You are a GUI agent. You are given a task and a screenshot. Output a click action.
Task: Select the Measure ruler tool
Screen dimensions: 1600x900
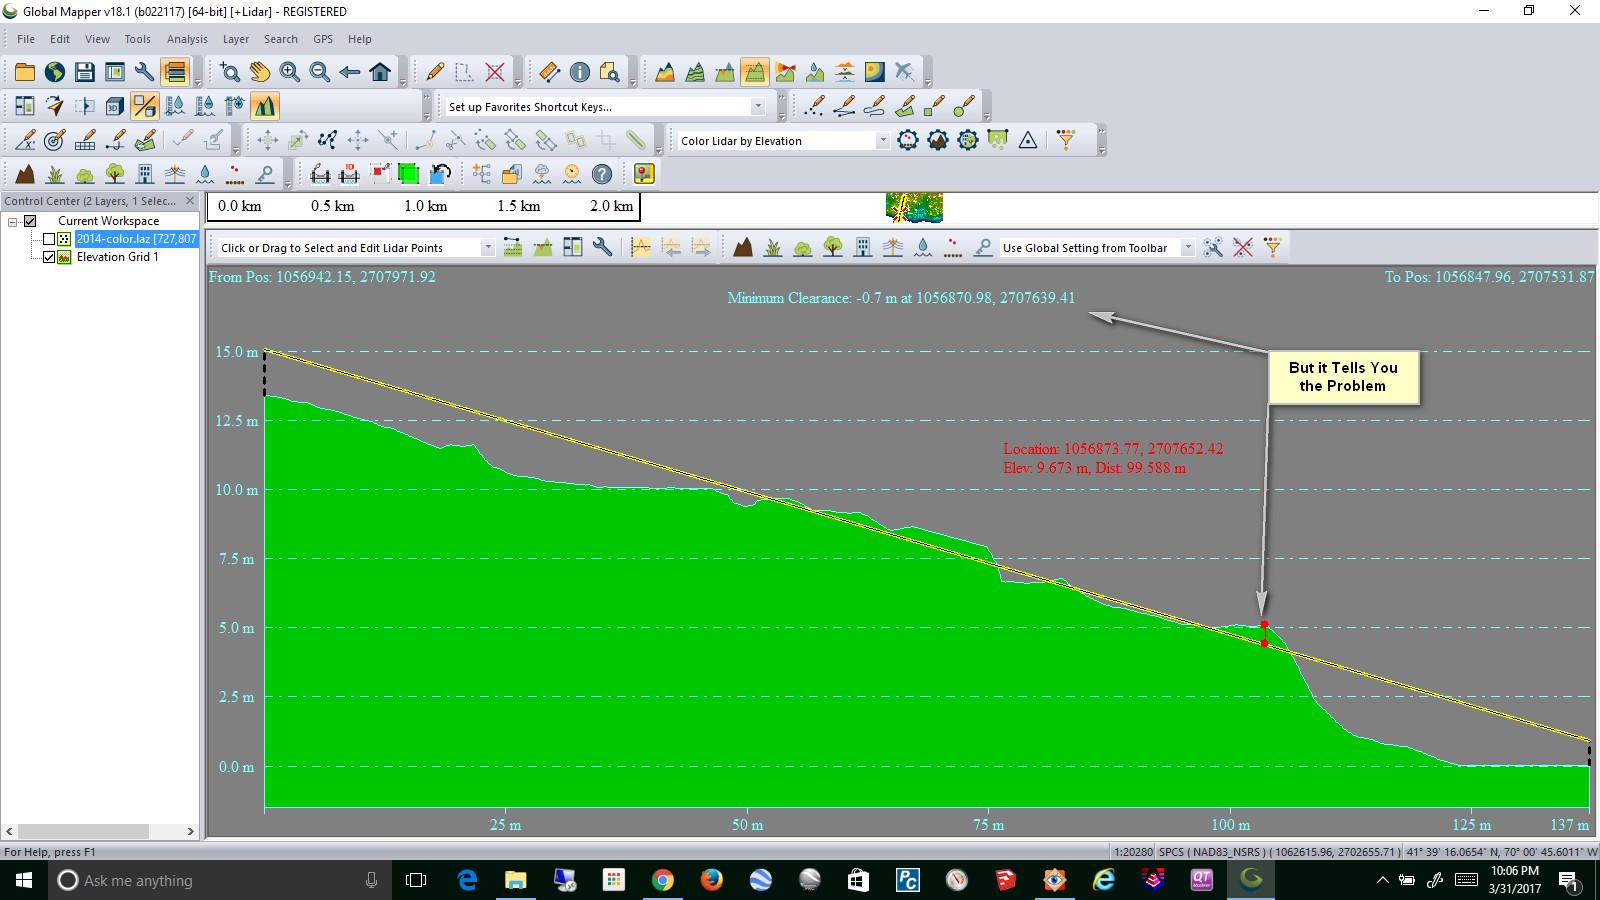point(550,72)
